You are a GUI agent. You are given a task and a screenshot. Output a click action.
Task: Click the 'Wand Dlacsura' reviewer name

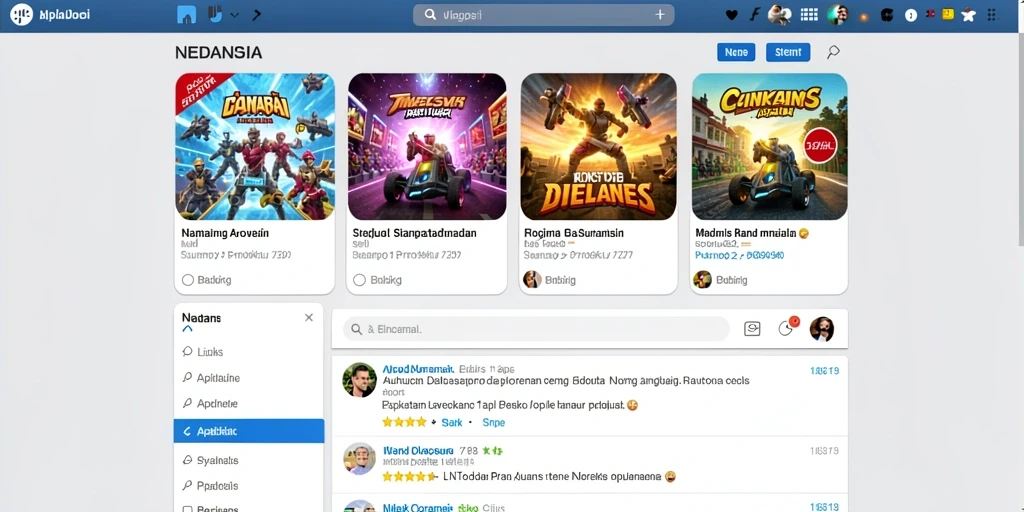point(417,451)
